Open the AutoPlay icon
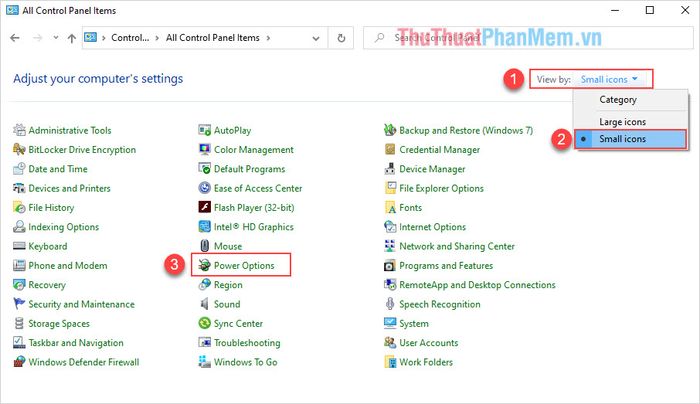 click(204, 130)
